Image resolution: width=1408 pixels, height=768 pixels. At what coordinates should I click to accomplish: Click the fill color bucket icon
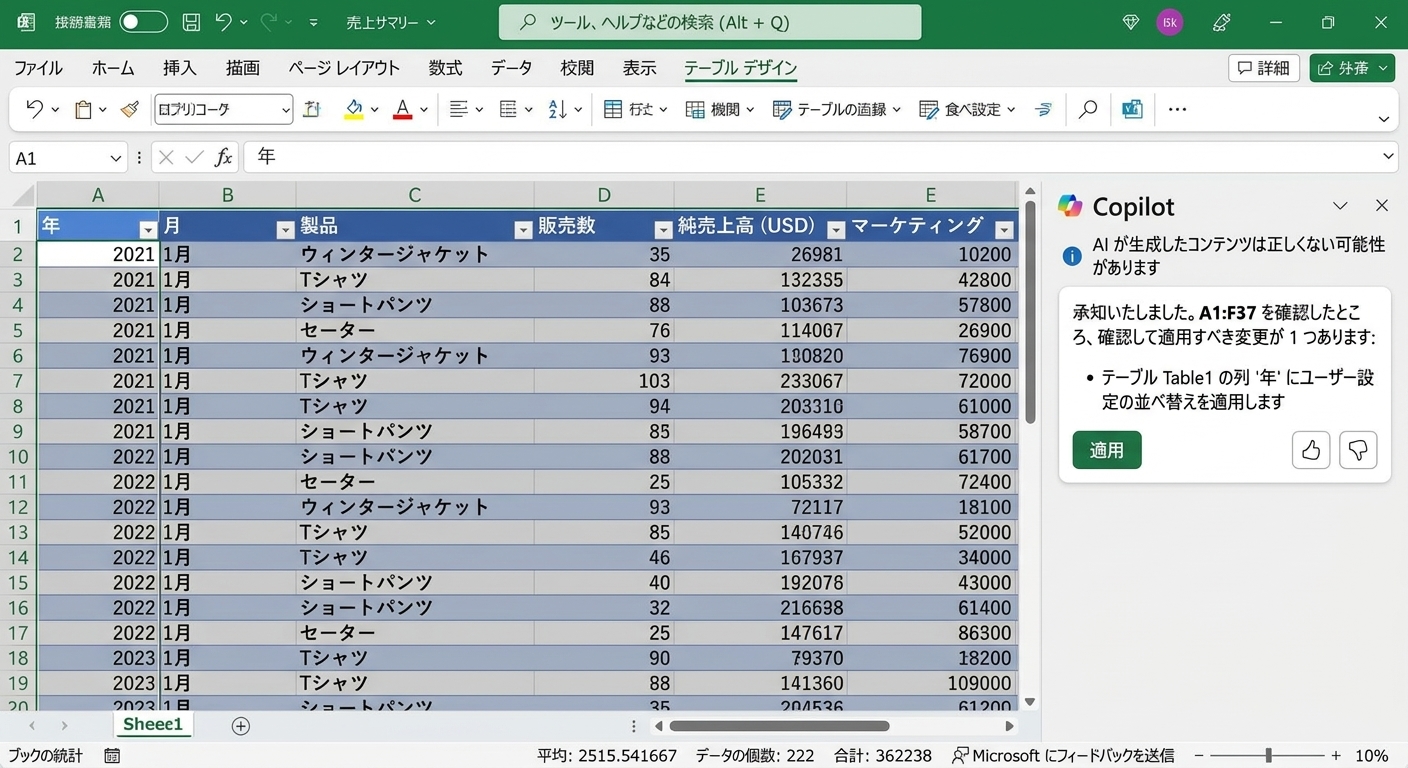[353, 109]
